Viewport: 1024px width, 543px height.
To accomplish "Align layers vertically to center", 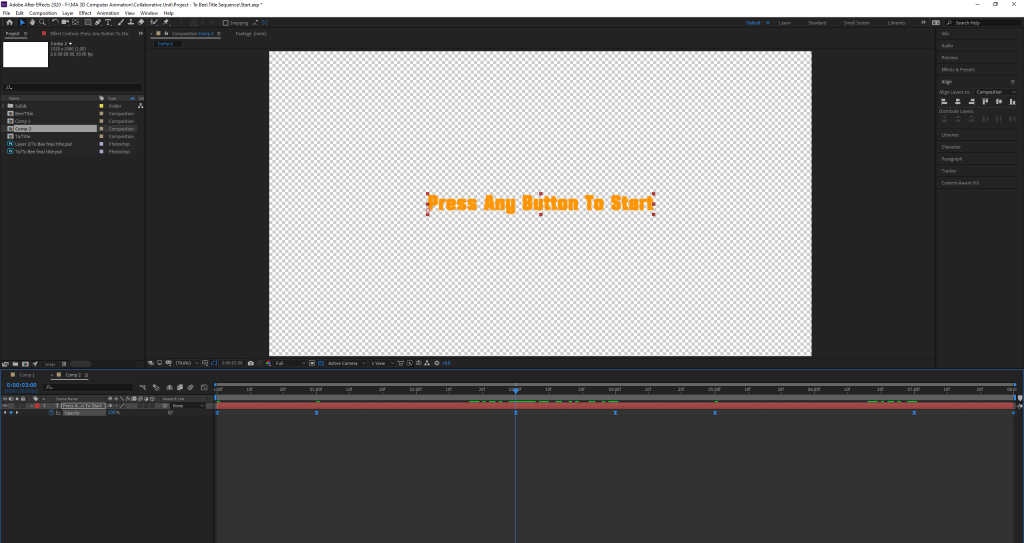I will 999,101.
